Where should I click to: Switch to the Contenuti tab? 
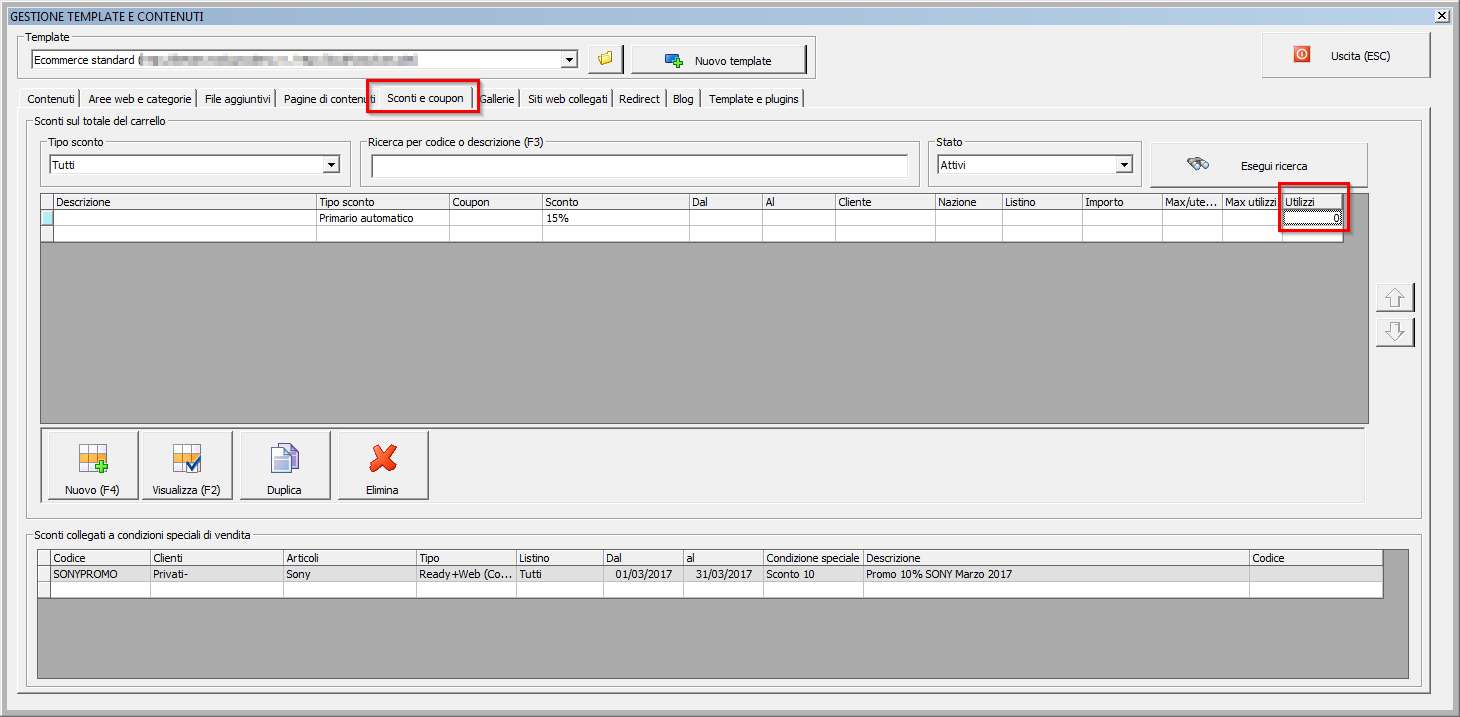tap(51, 99)
